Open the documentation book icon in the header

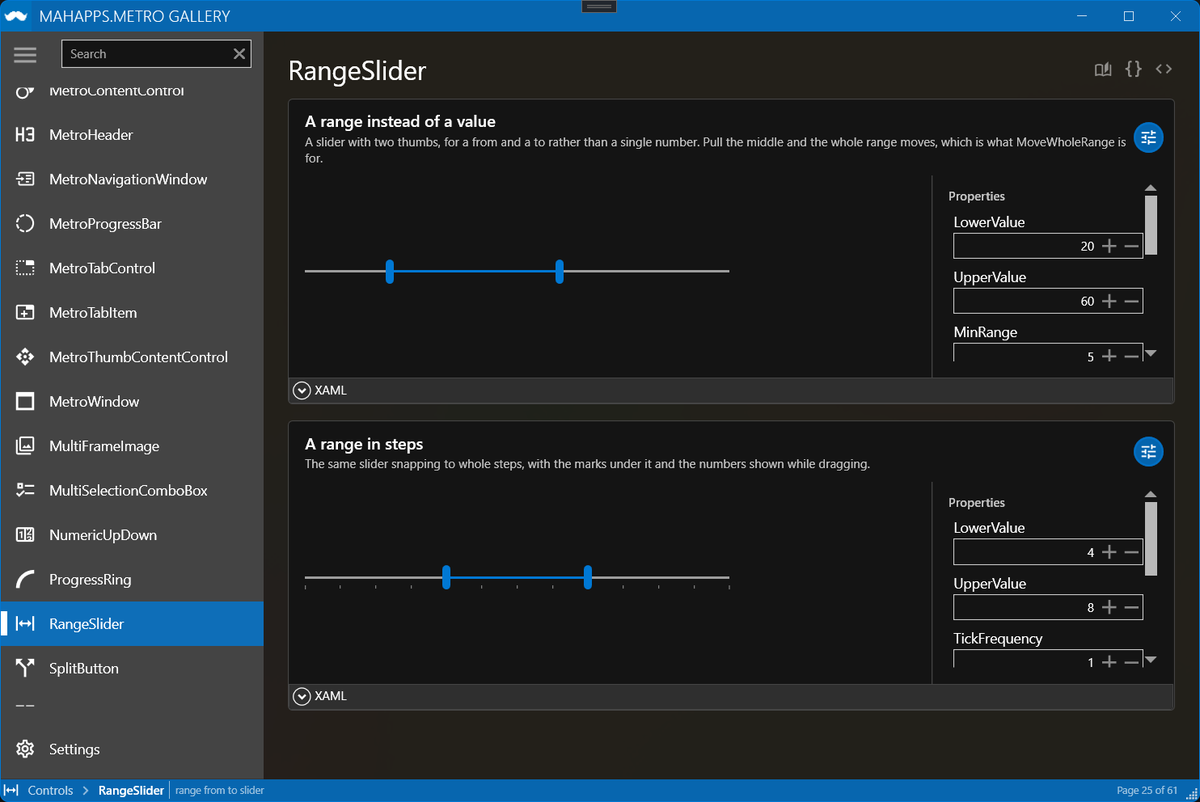pyautogui.click(x=1103, y=69)
